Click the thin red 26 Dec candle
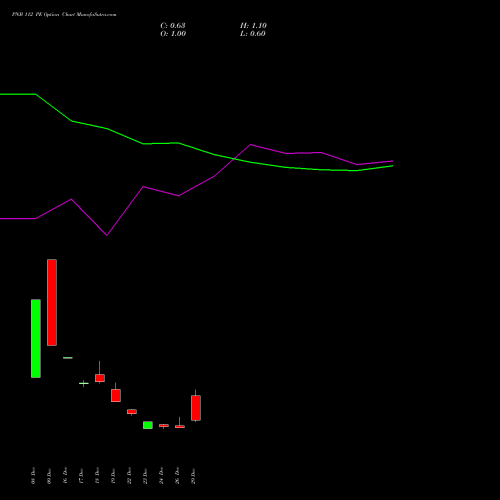500x500 pixels. tap(180, 426)
